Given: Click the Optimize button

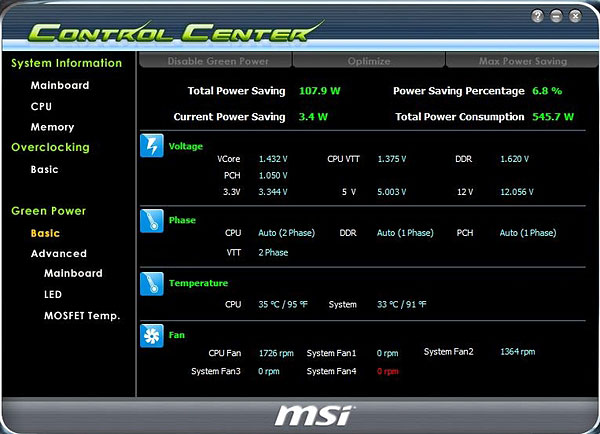Looking at the screenshot, I should pyautogui.click(x=369, y=61).
